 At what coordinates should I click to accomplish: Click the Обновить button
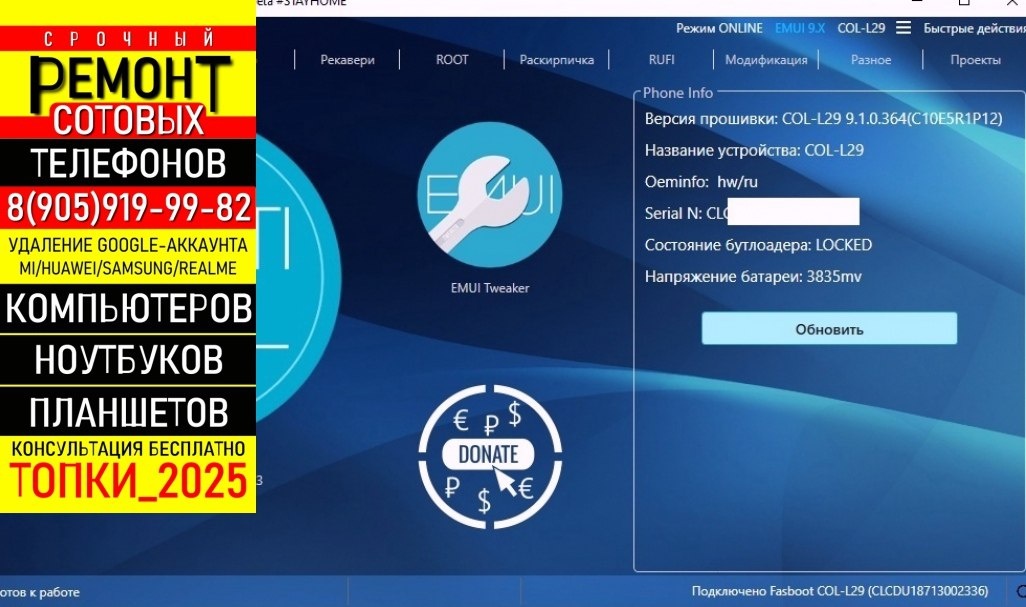[829, 328]
